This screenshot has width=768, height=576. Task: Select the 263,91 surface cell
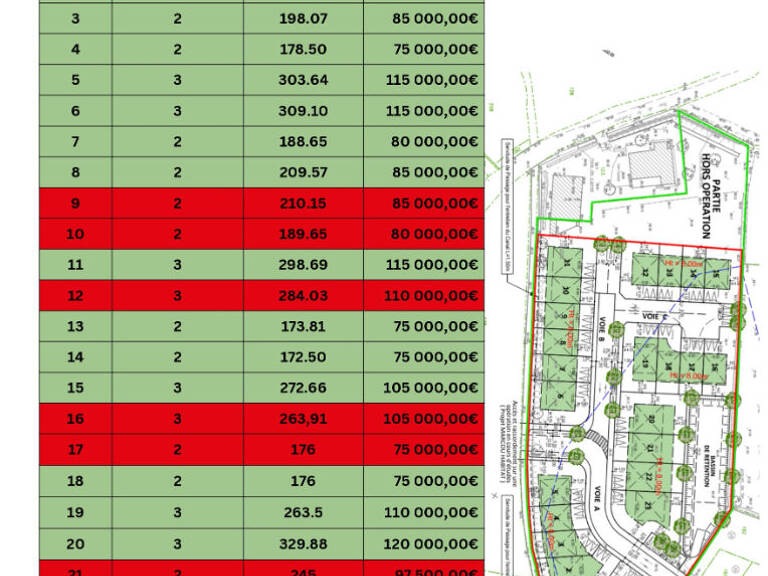[x=303, y=419]
